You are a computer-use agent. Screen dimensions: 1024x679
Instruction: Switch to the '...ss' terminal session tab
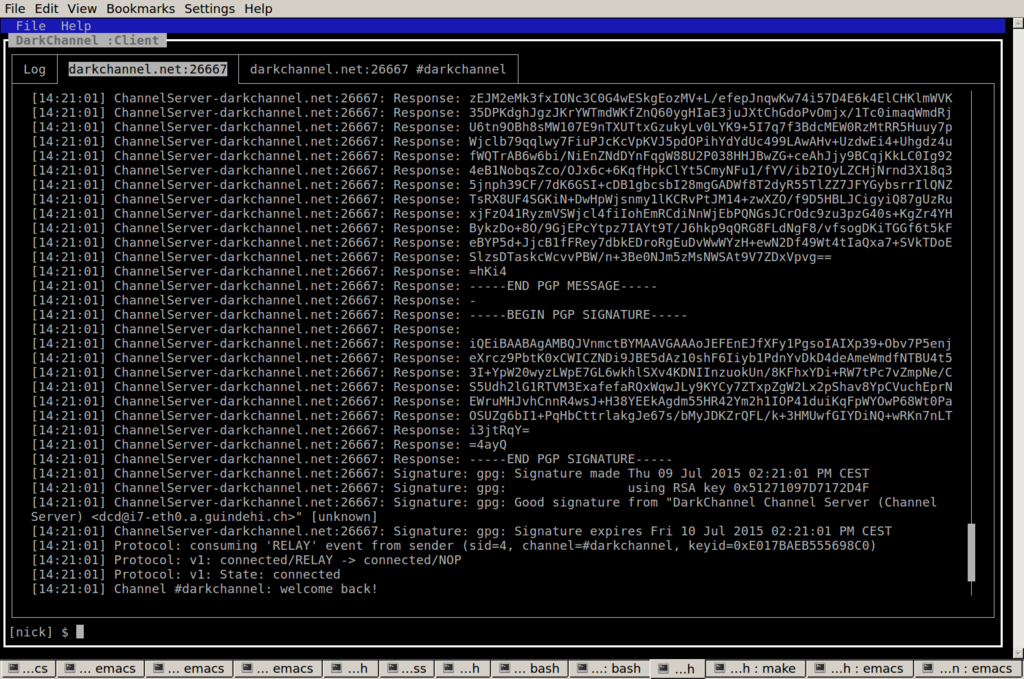[x=410, y=669]
